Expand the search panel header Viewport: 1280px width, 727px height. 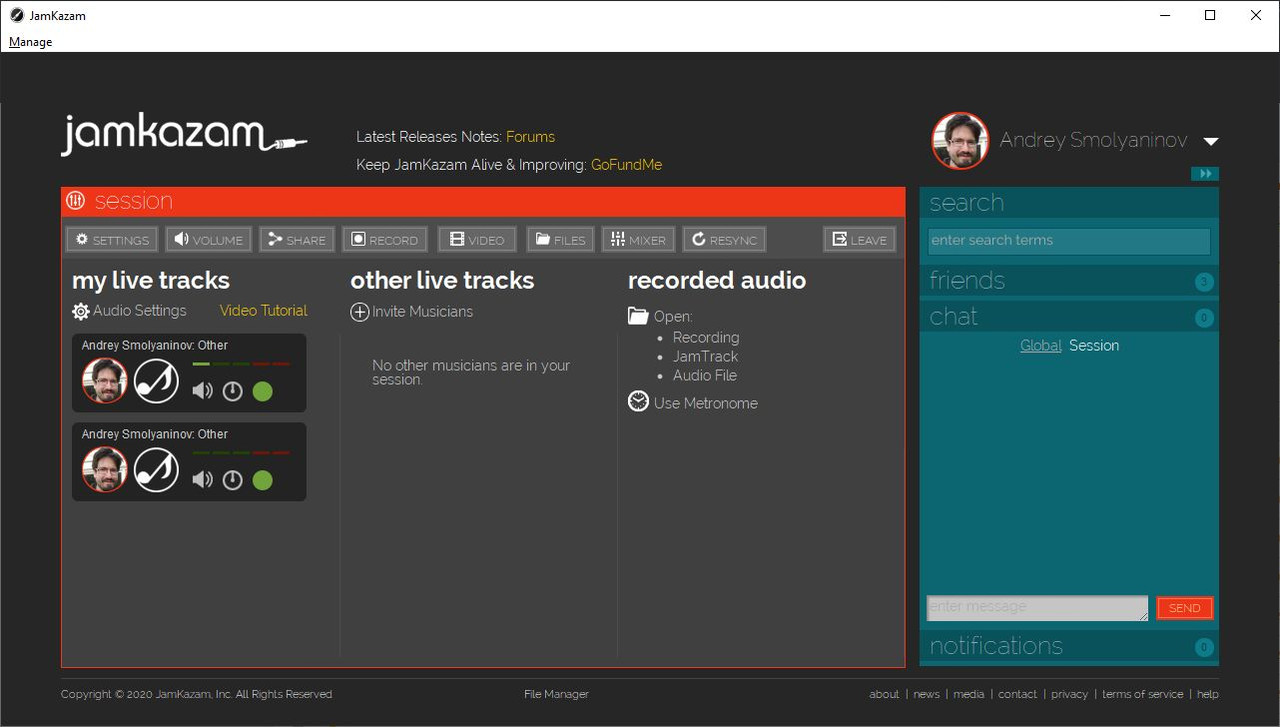tap(1069, 203)
